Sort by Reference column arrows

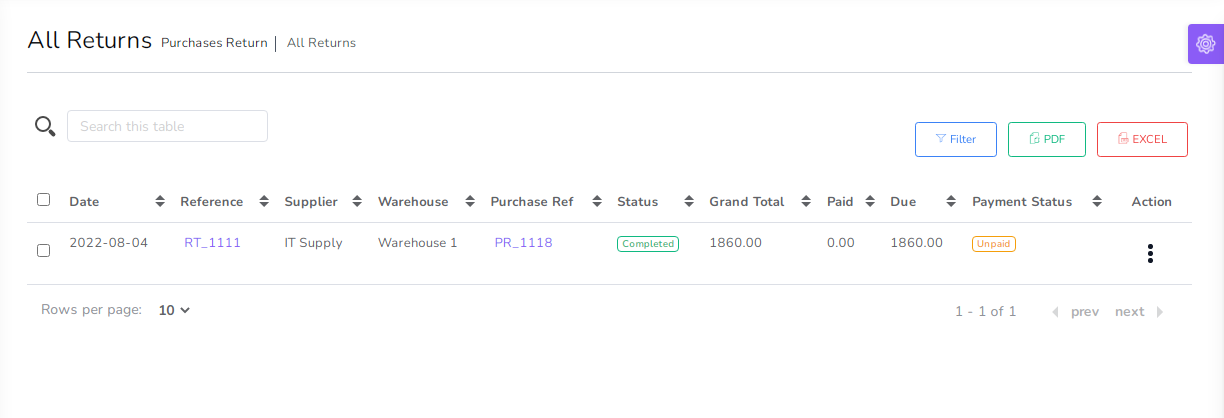pyautogui.click(x=264, y=202)
